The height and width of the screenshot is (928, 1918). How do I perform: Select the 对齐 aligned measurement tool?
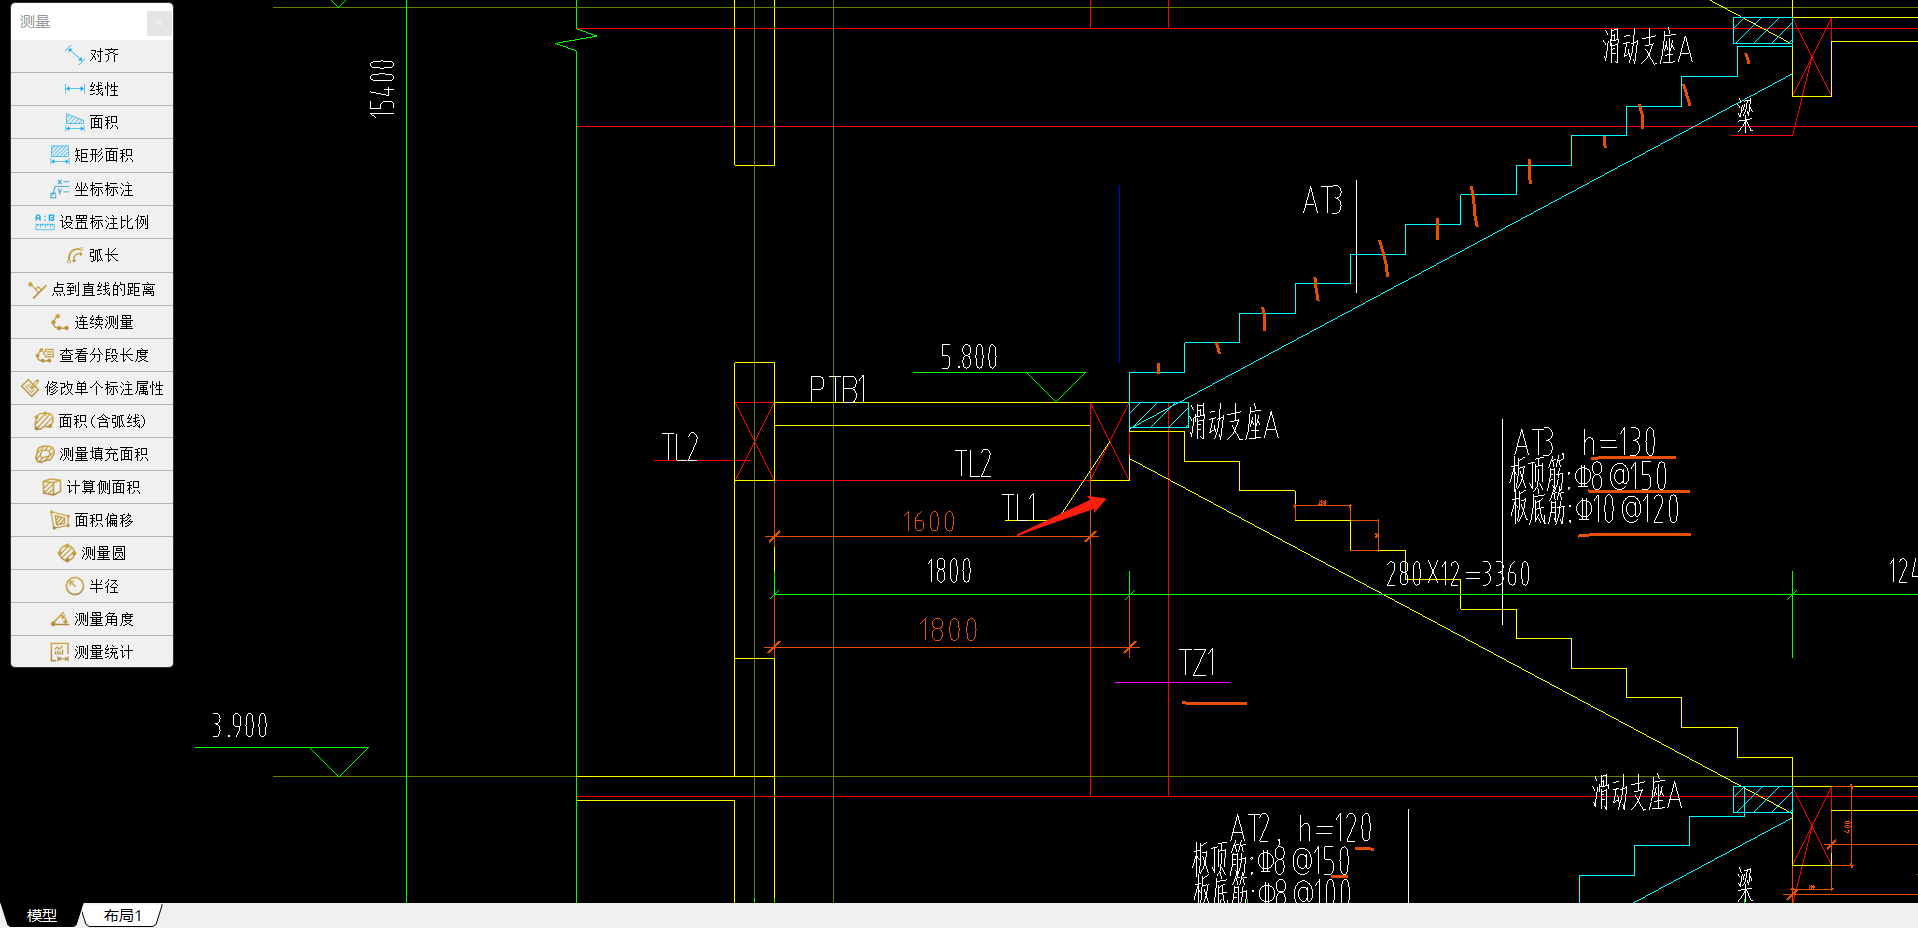92,55
